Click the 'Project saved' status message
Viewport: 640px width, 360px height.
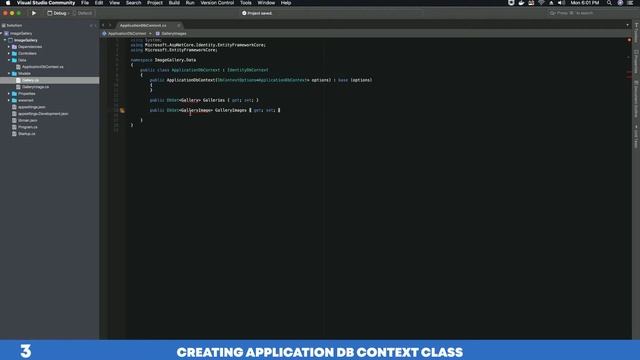pyautogui.click(x=257, y=13)
